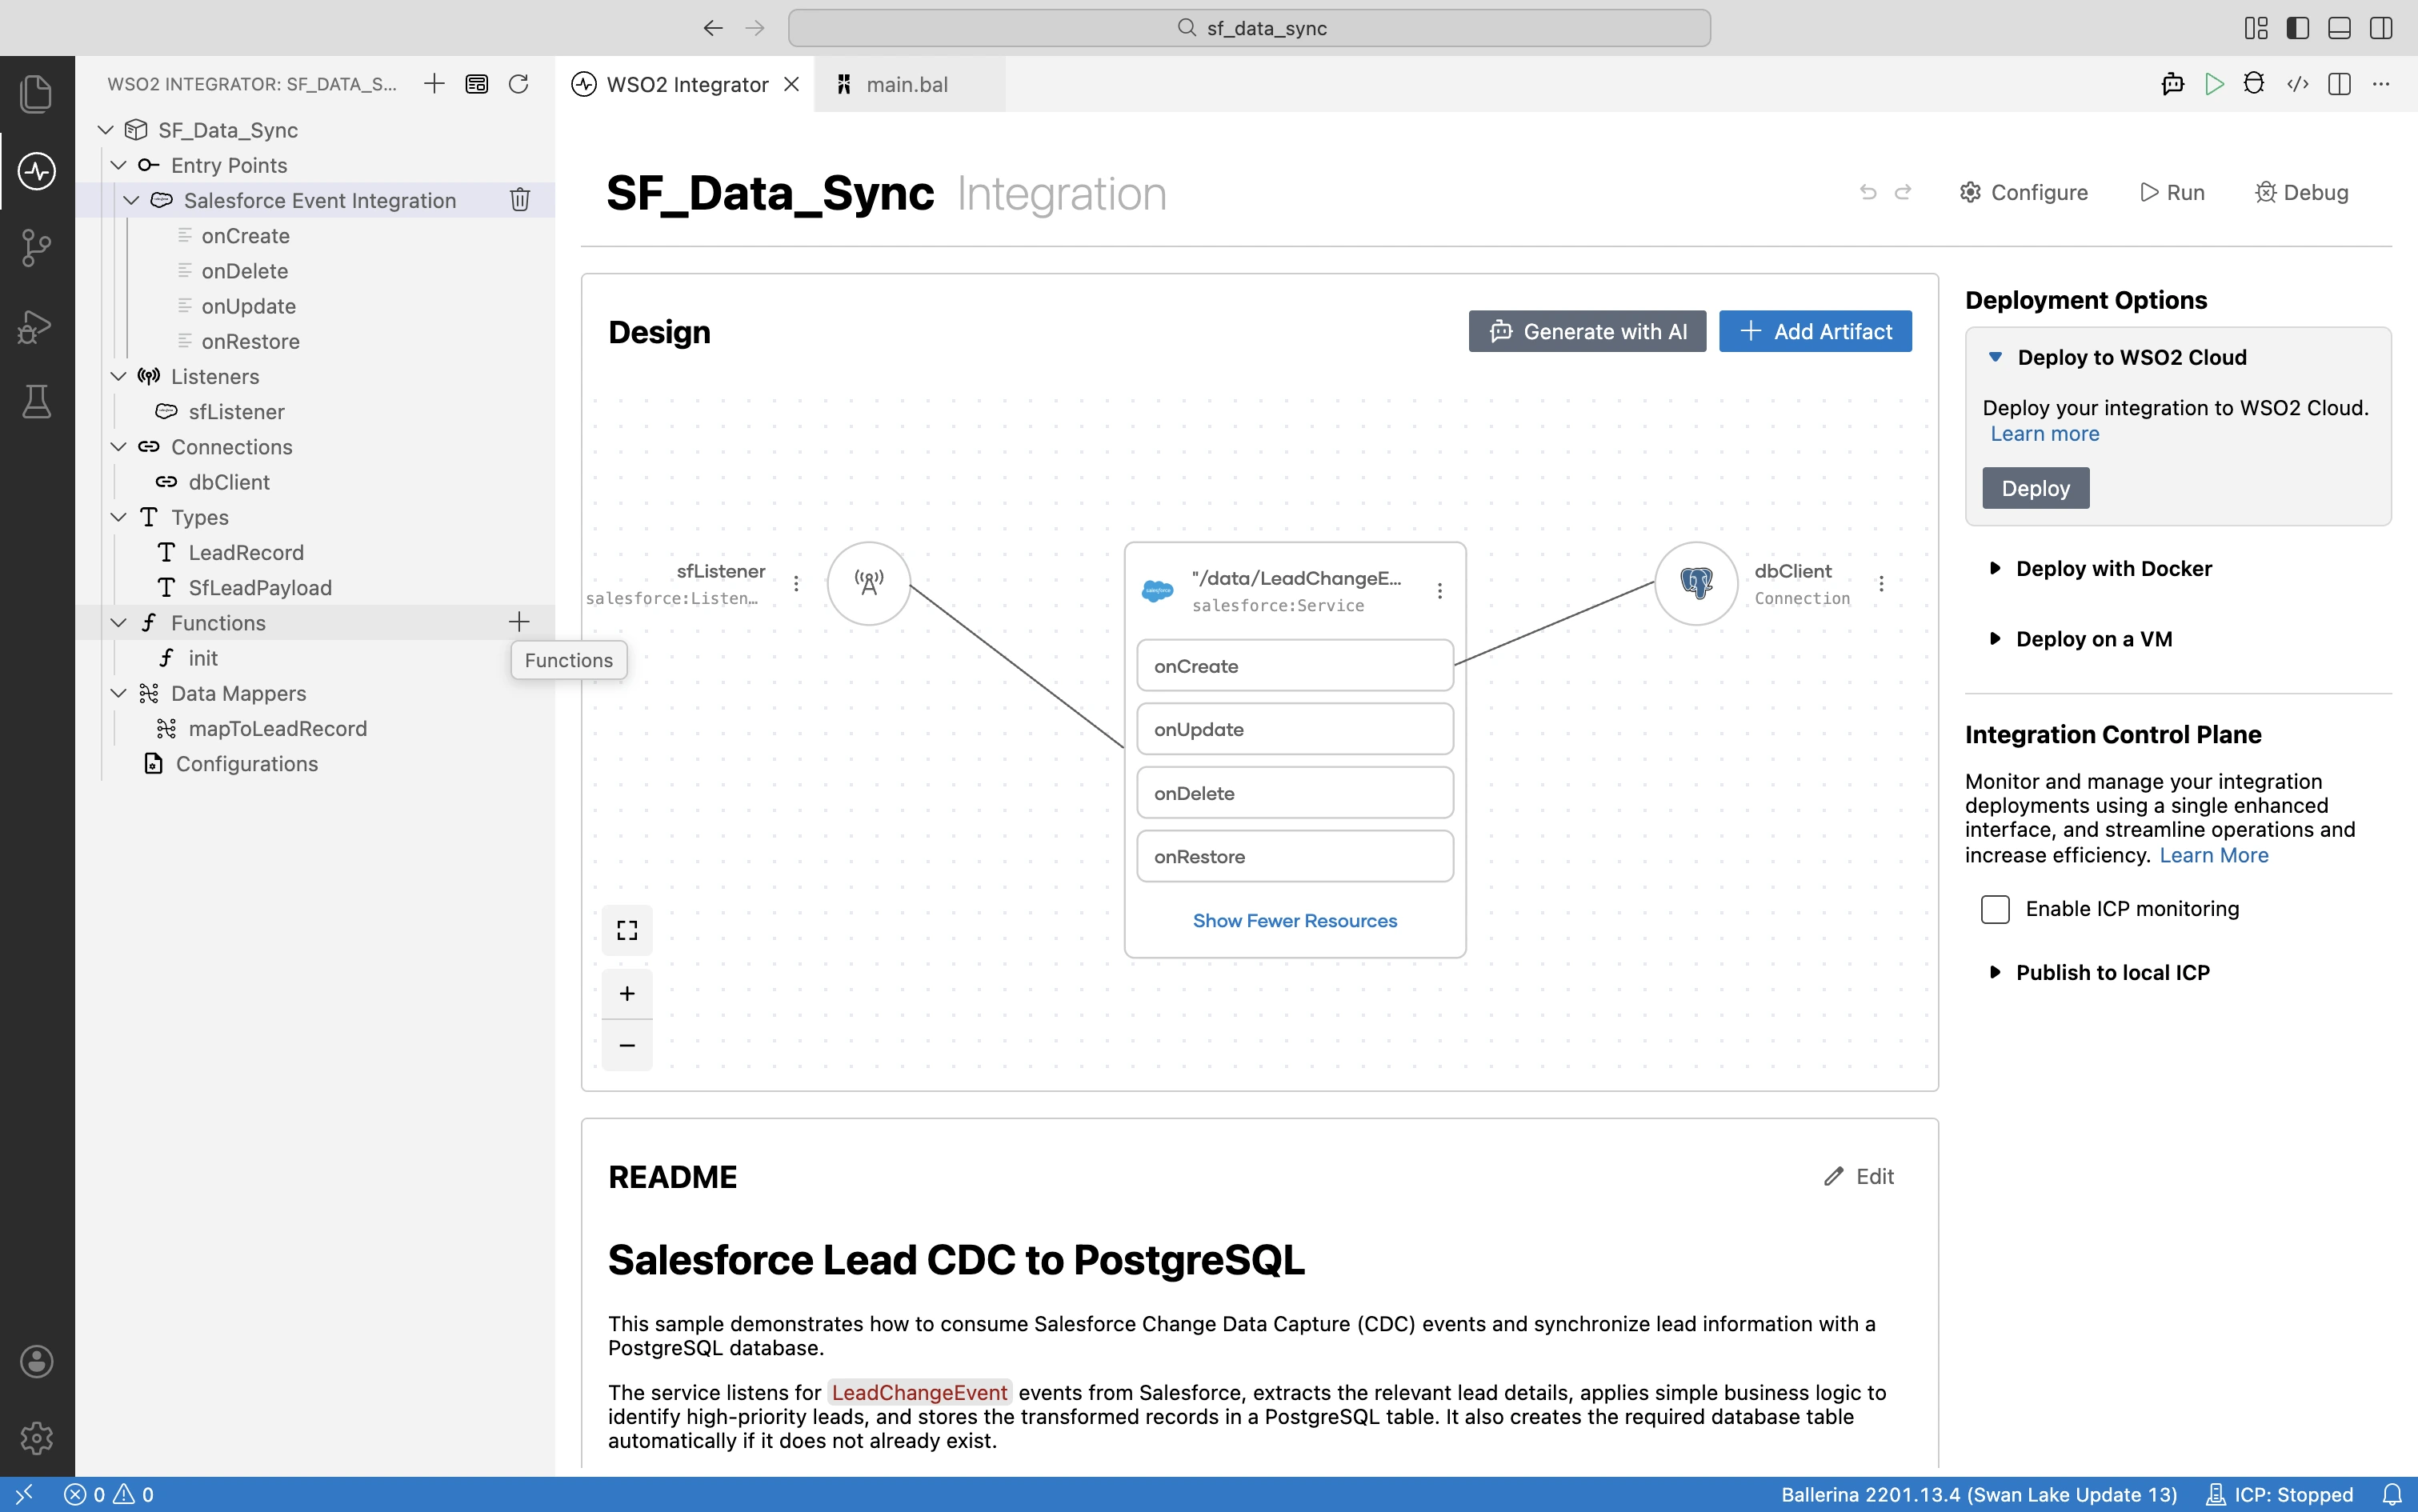
Task: Open the Accounts icon in activity bar
Action: tap(37, 1361)
